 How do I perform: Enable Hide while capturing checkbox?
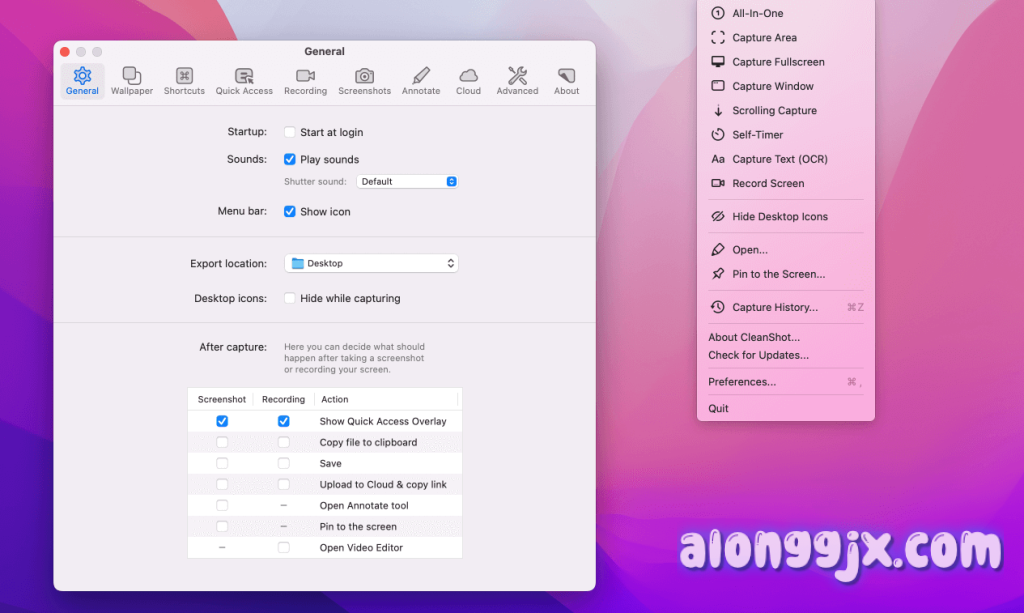290,298
